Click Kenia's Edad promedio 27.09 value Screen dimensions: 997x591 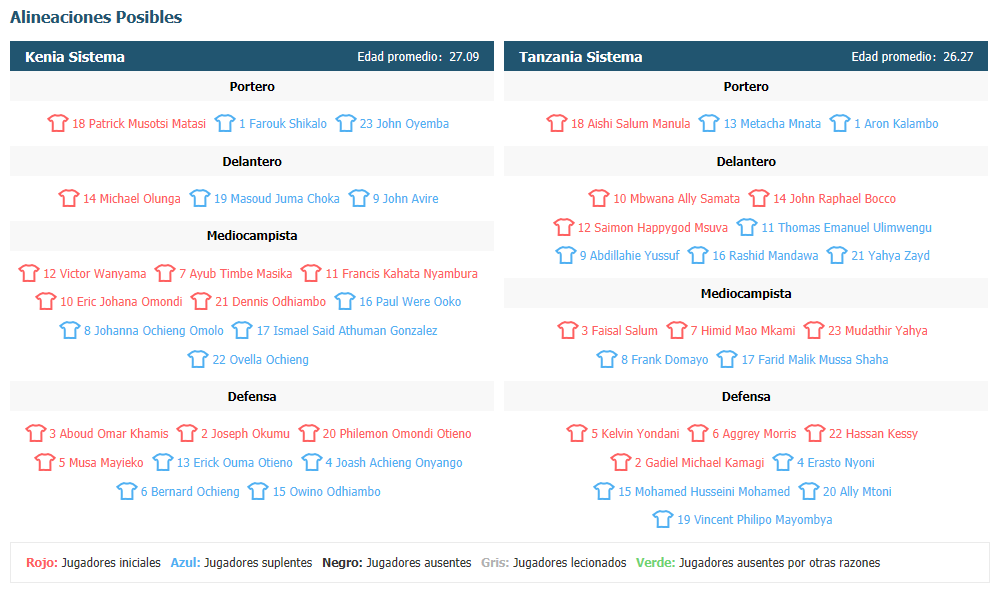pos(464,57)
